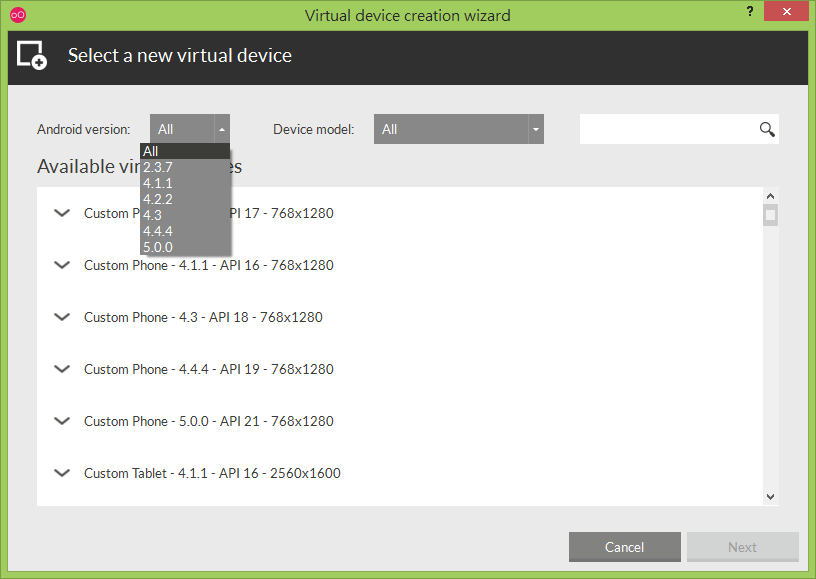The width and height of the screenshot is (816, 579).
Task: Click the Genymotion logo in title bar
Action: tap(18, 15)
